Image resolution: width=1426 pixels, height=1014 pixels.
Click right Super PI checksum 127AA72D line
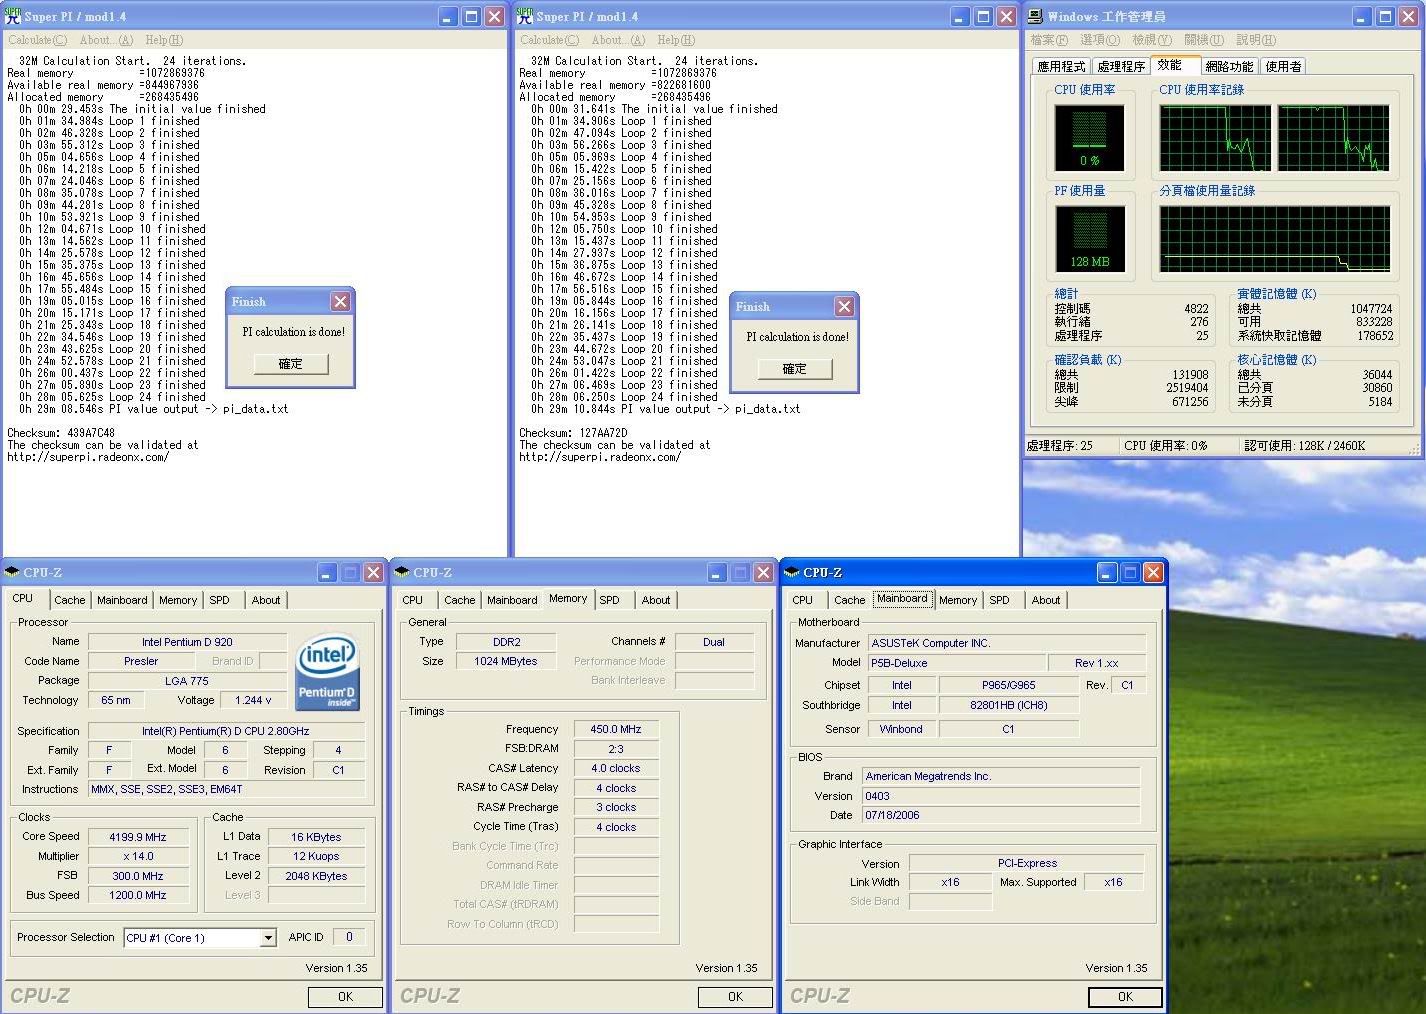pyautogui.click(x=573, y=433)
